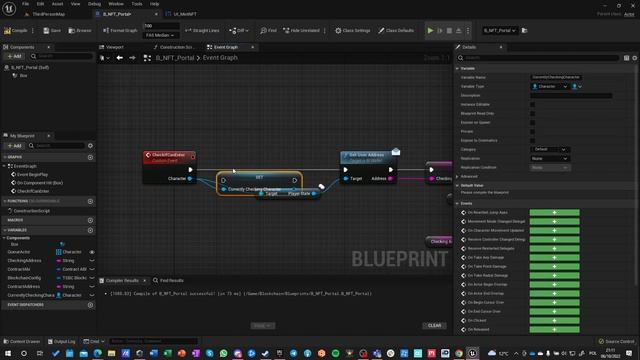Collapse the EventGraph tree in My Blueprint
The height and width of the screenshot is (360, 640).
click(x=4, y=166)
